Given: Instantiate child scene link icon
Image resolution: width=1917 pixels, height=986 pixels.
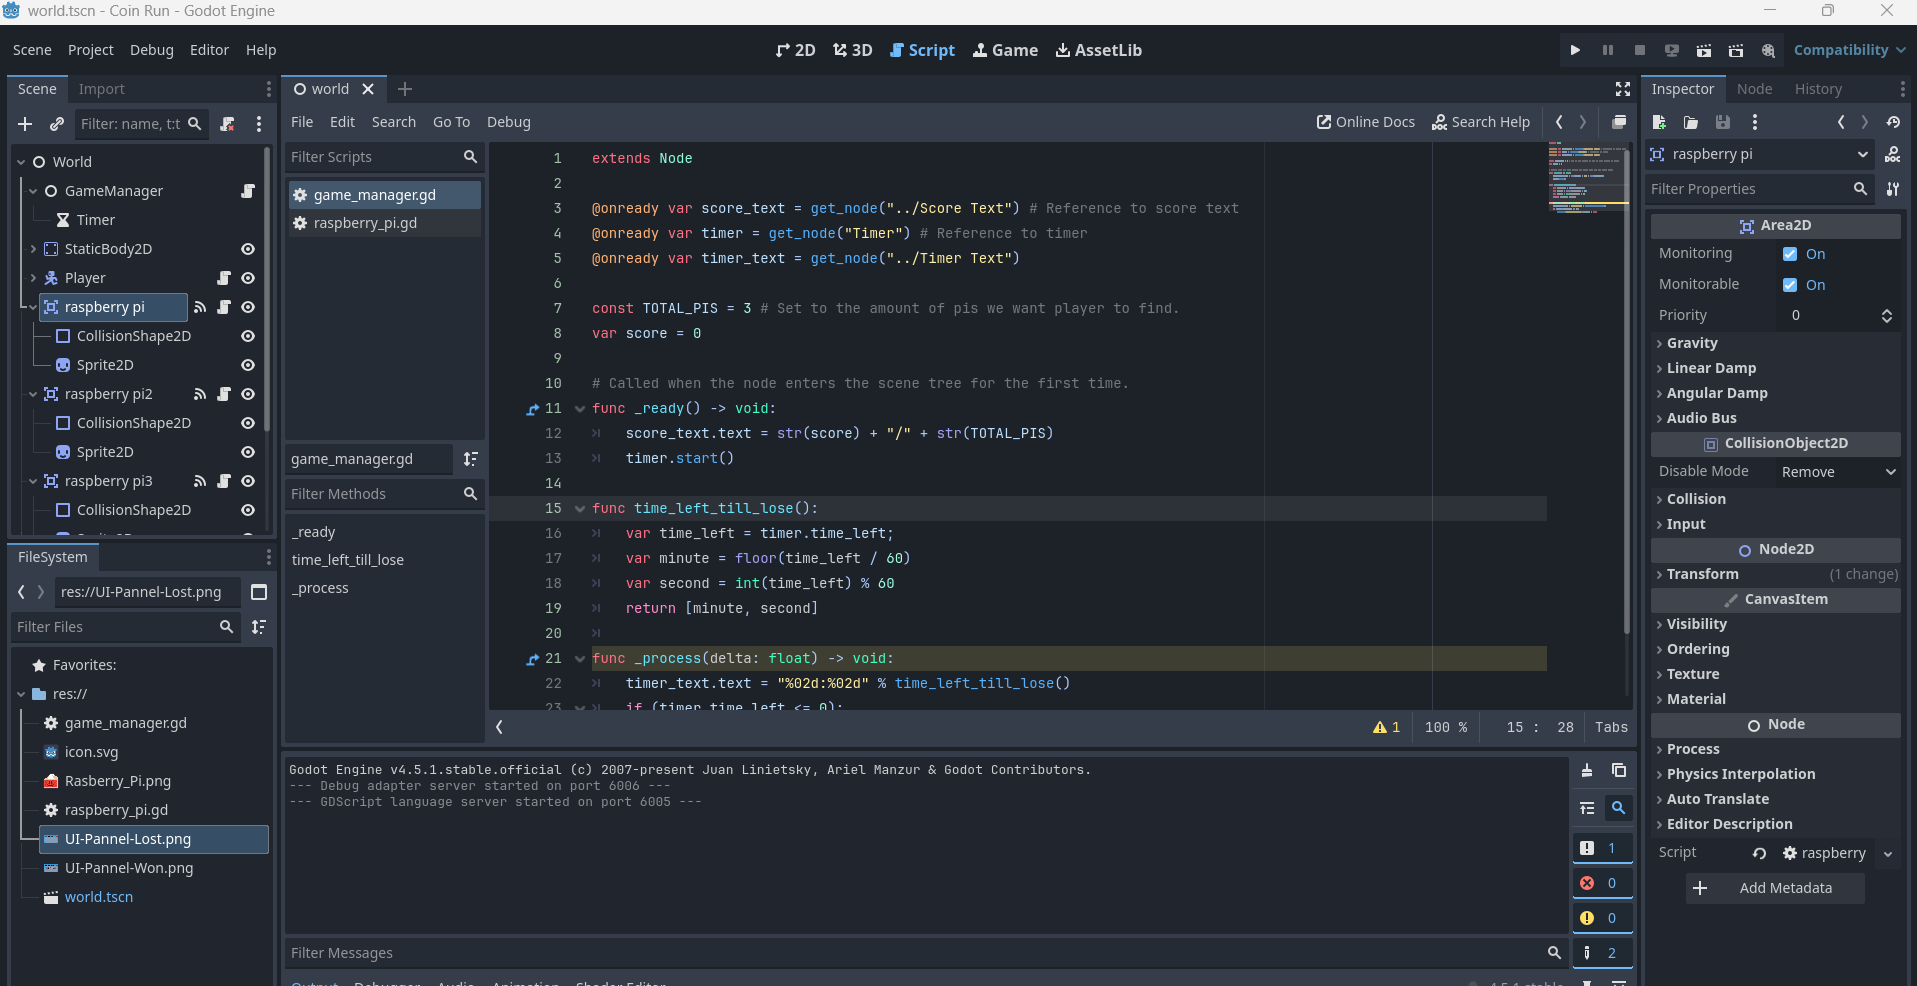Looking at the screenshot, I should 57,124.
